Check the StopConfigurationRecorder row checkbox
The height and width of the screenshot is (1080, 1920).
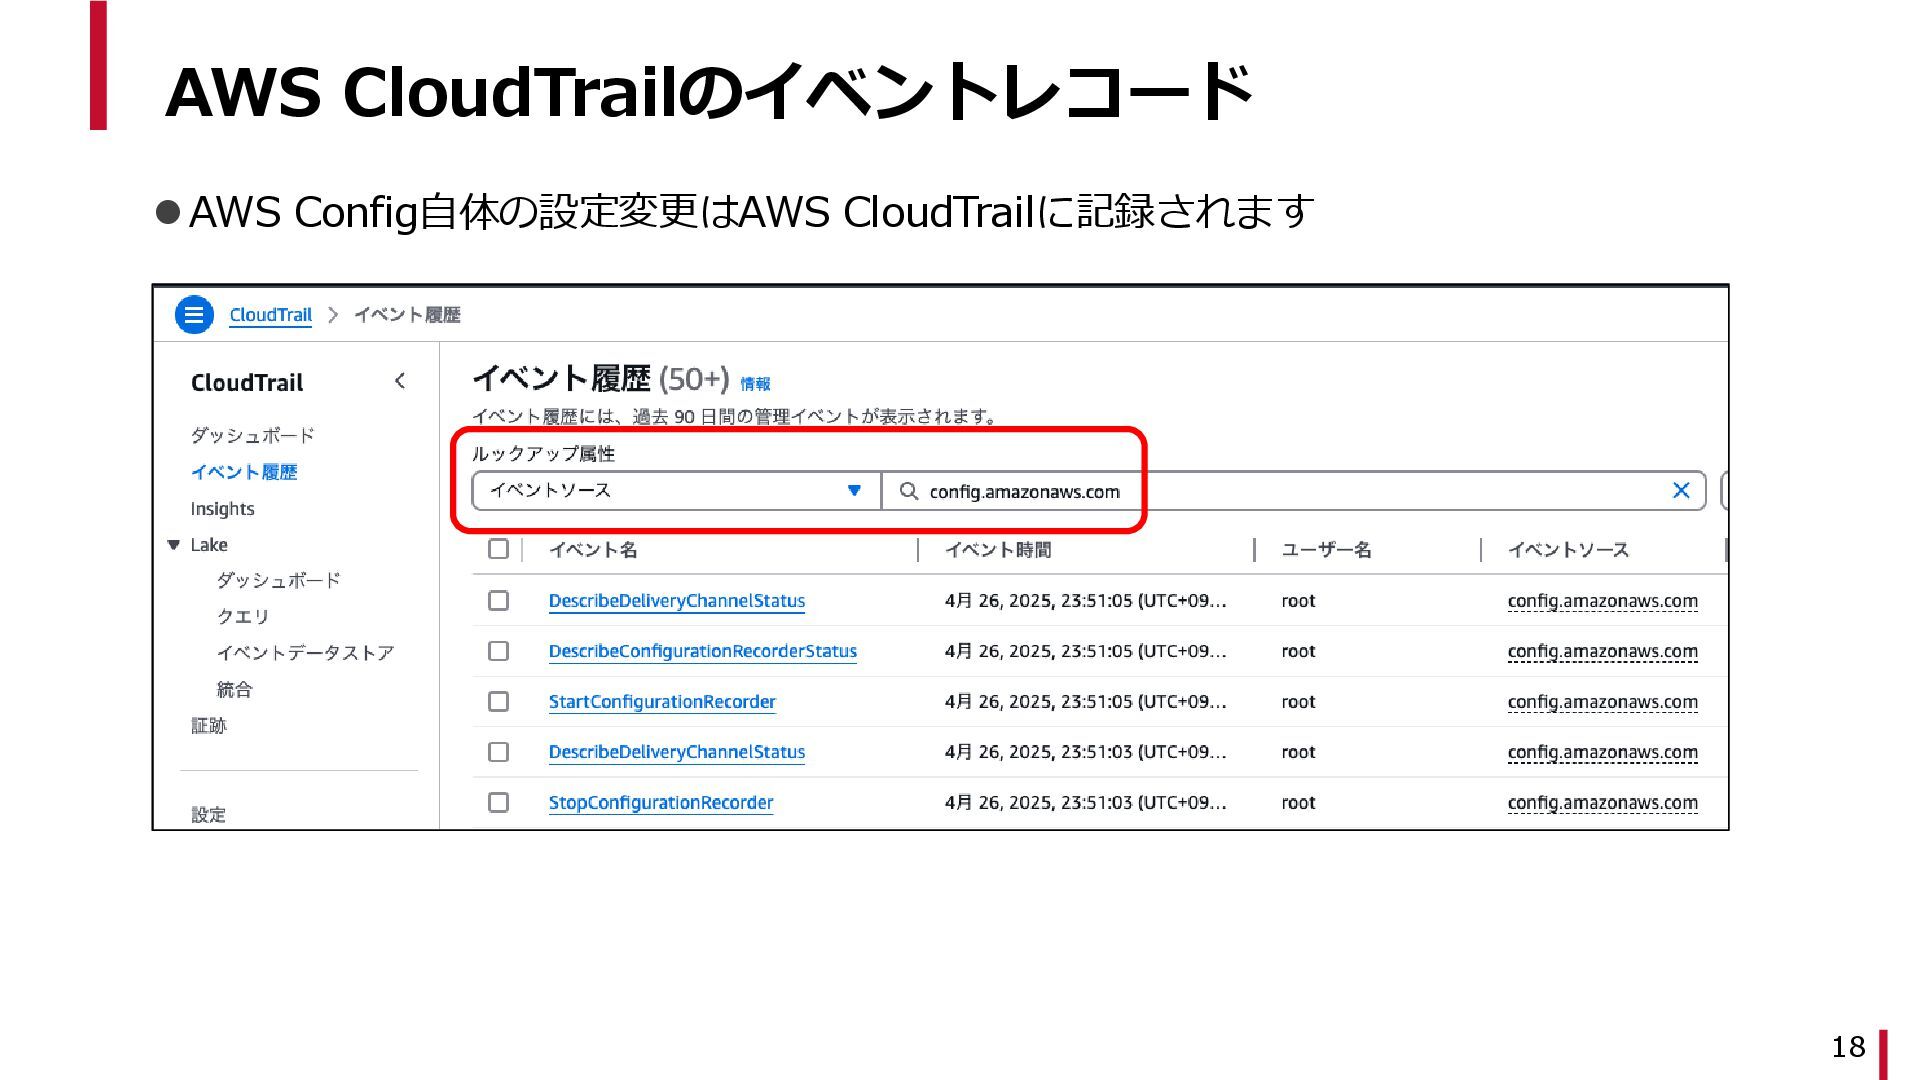click(x=498, y=803)
